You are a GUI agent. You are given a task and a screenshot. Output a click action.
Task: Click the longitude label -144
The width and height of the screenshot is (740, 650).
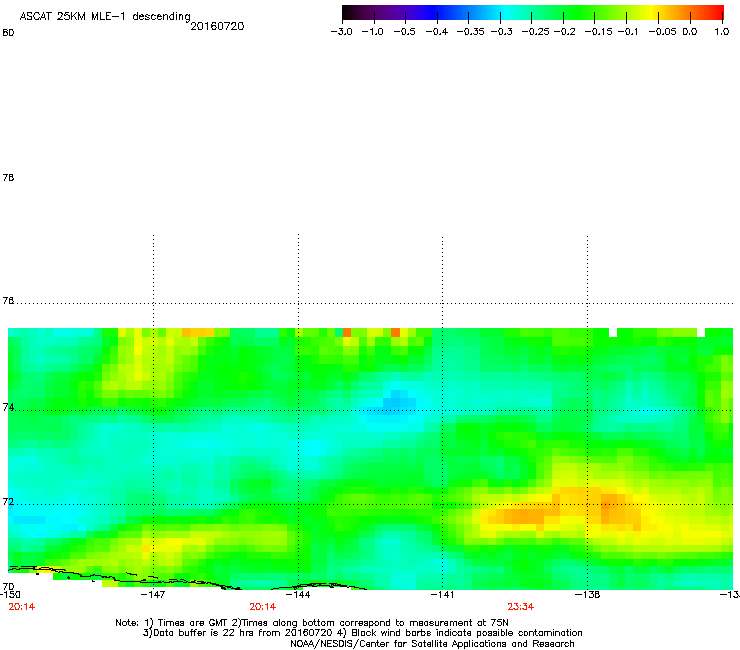[298, 594]
